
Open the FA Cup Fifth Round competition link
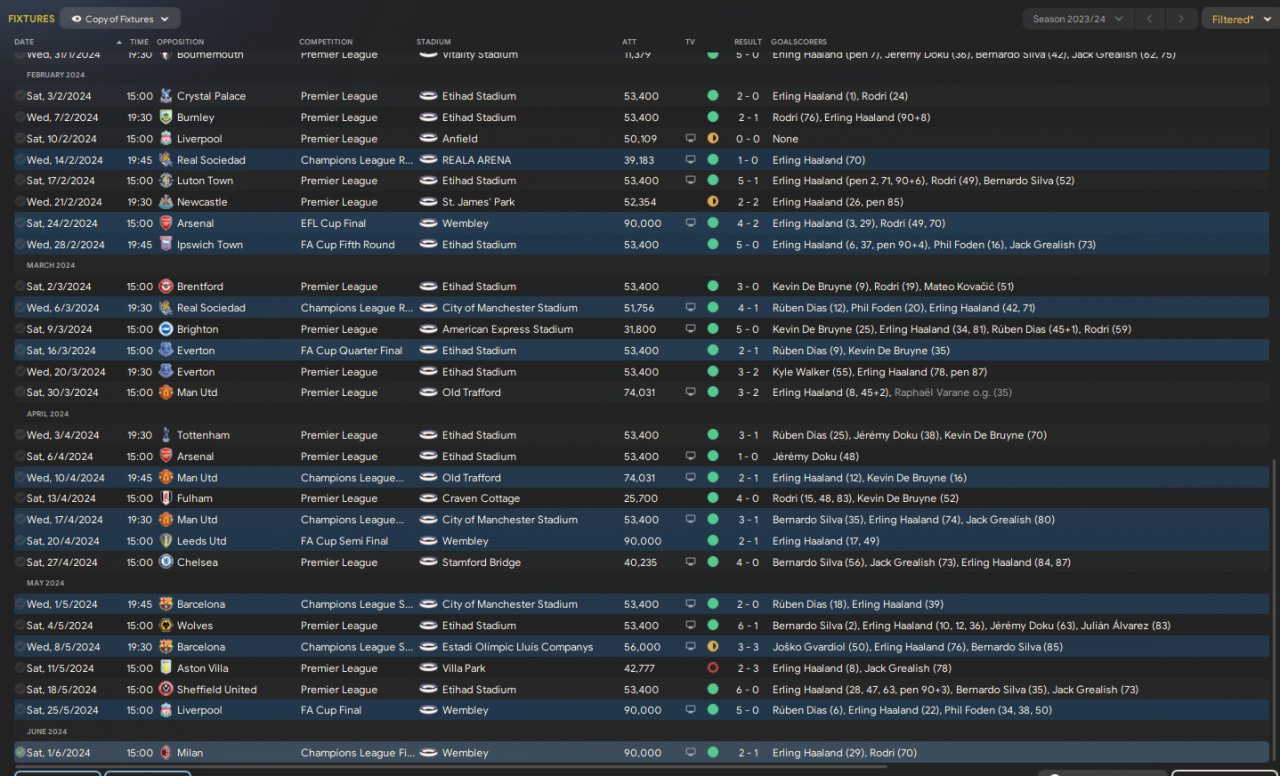348,244
